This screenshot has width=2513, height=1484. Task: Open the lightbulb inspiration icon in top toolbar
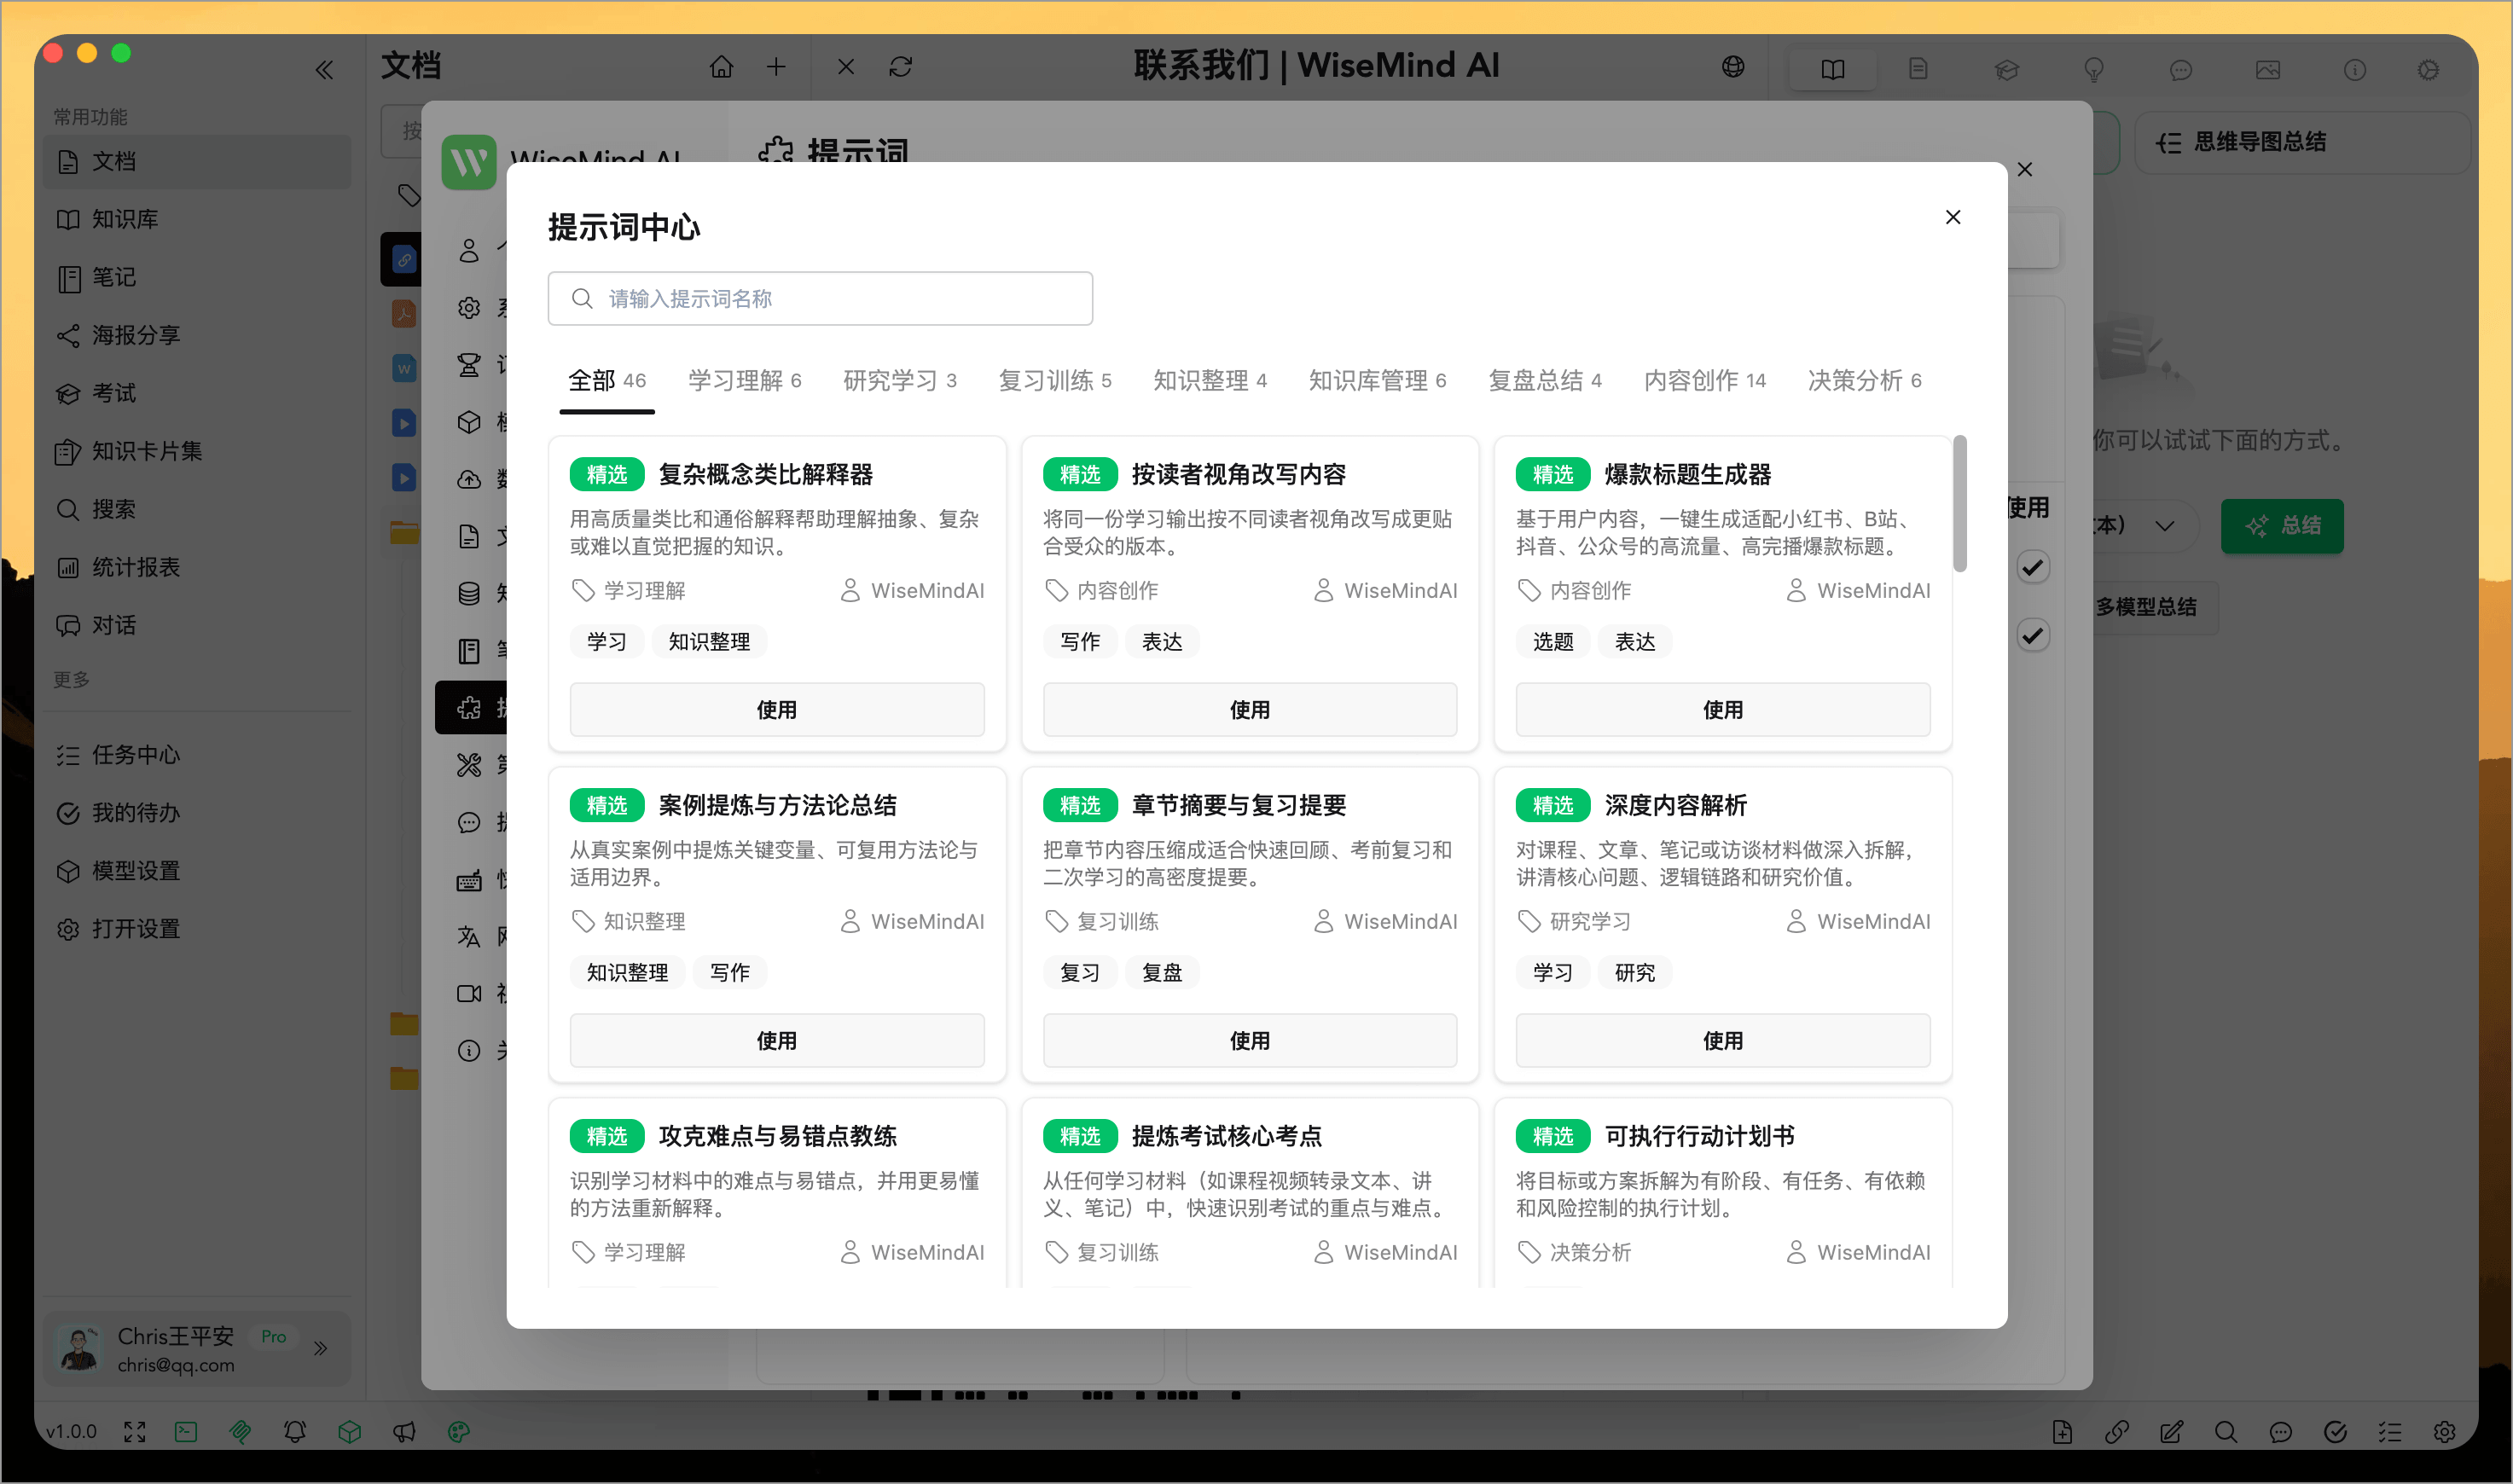point(2094,70)
